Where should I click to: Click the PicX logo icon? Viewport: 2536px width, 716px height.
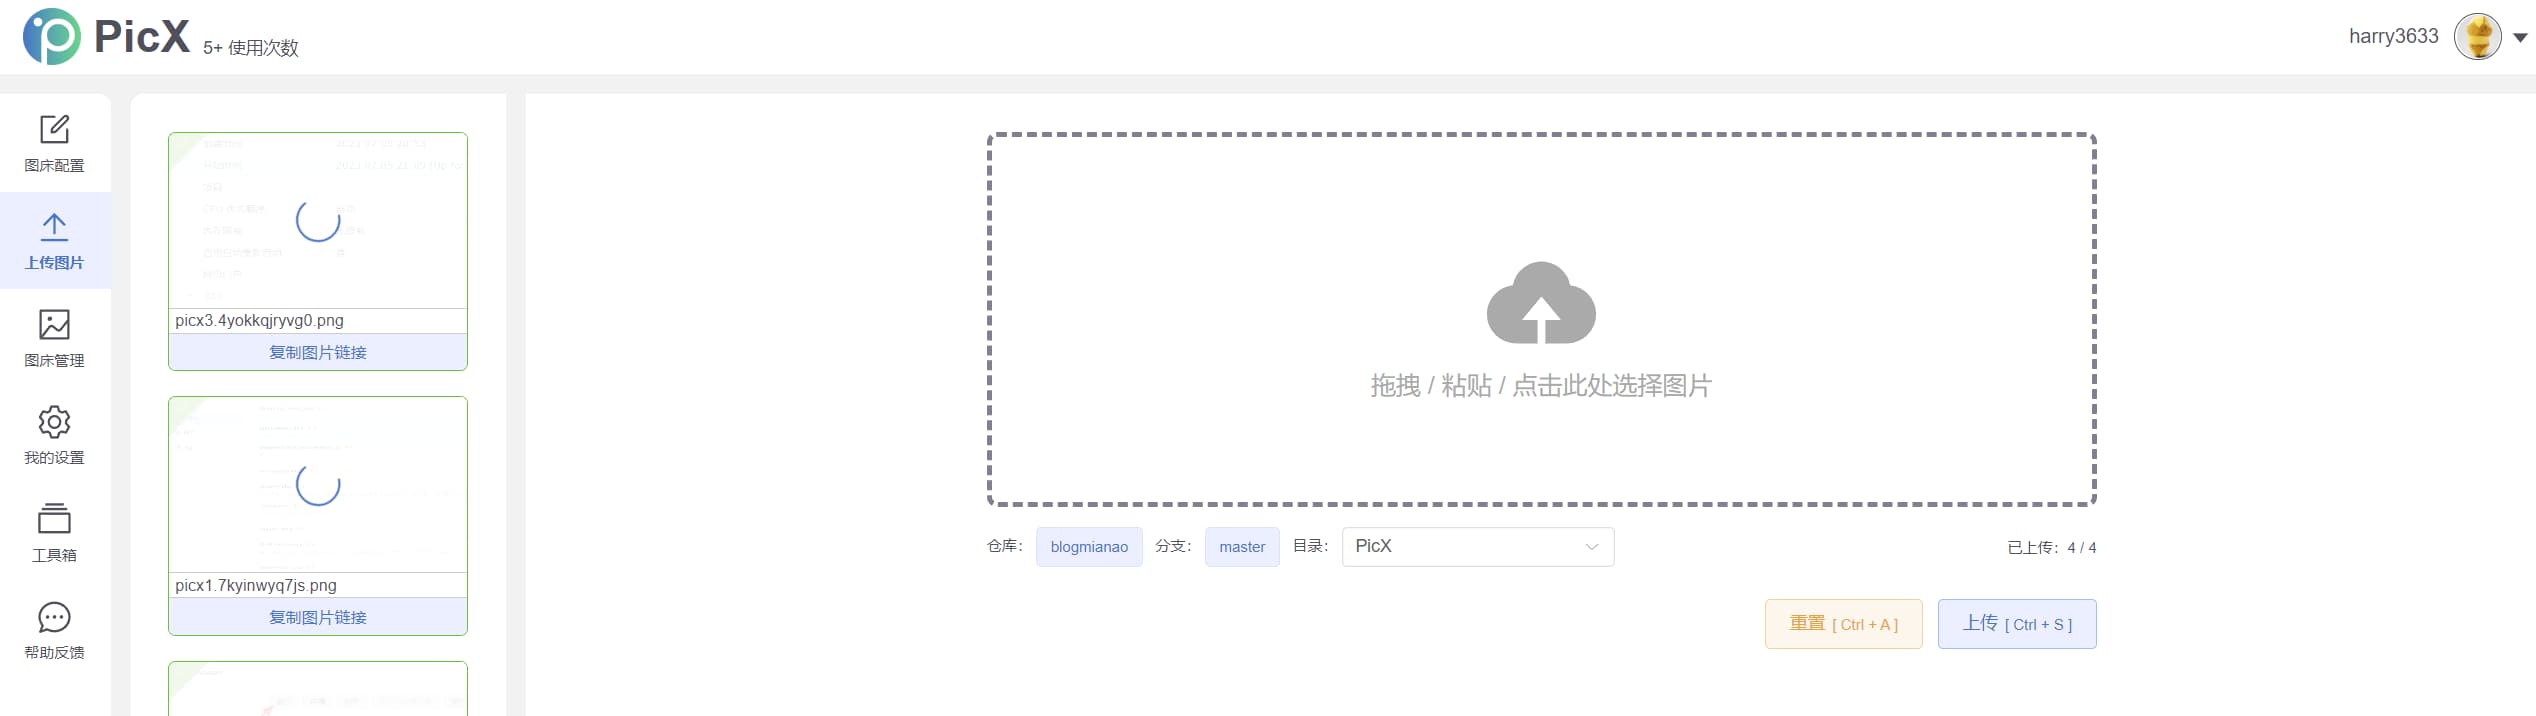pyautogui.click(x=52, y=36)
